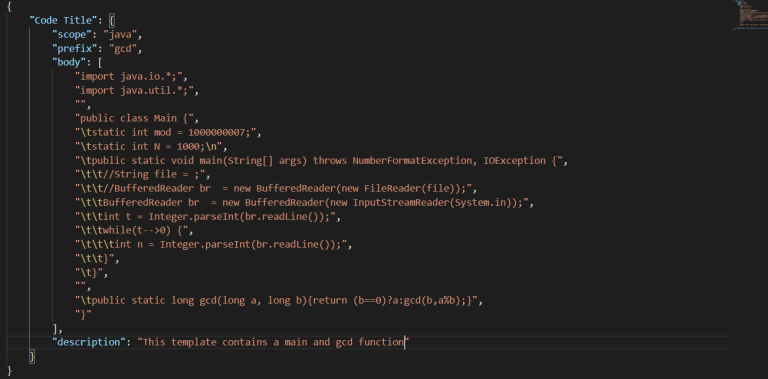Click the "Code Title" key
Screen dimensions: 768x379
tap(64, 20)
